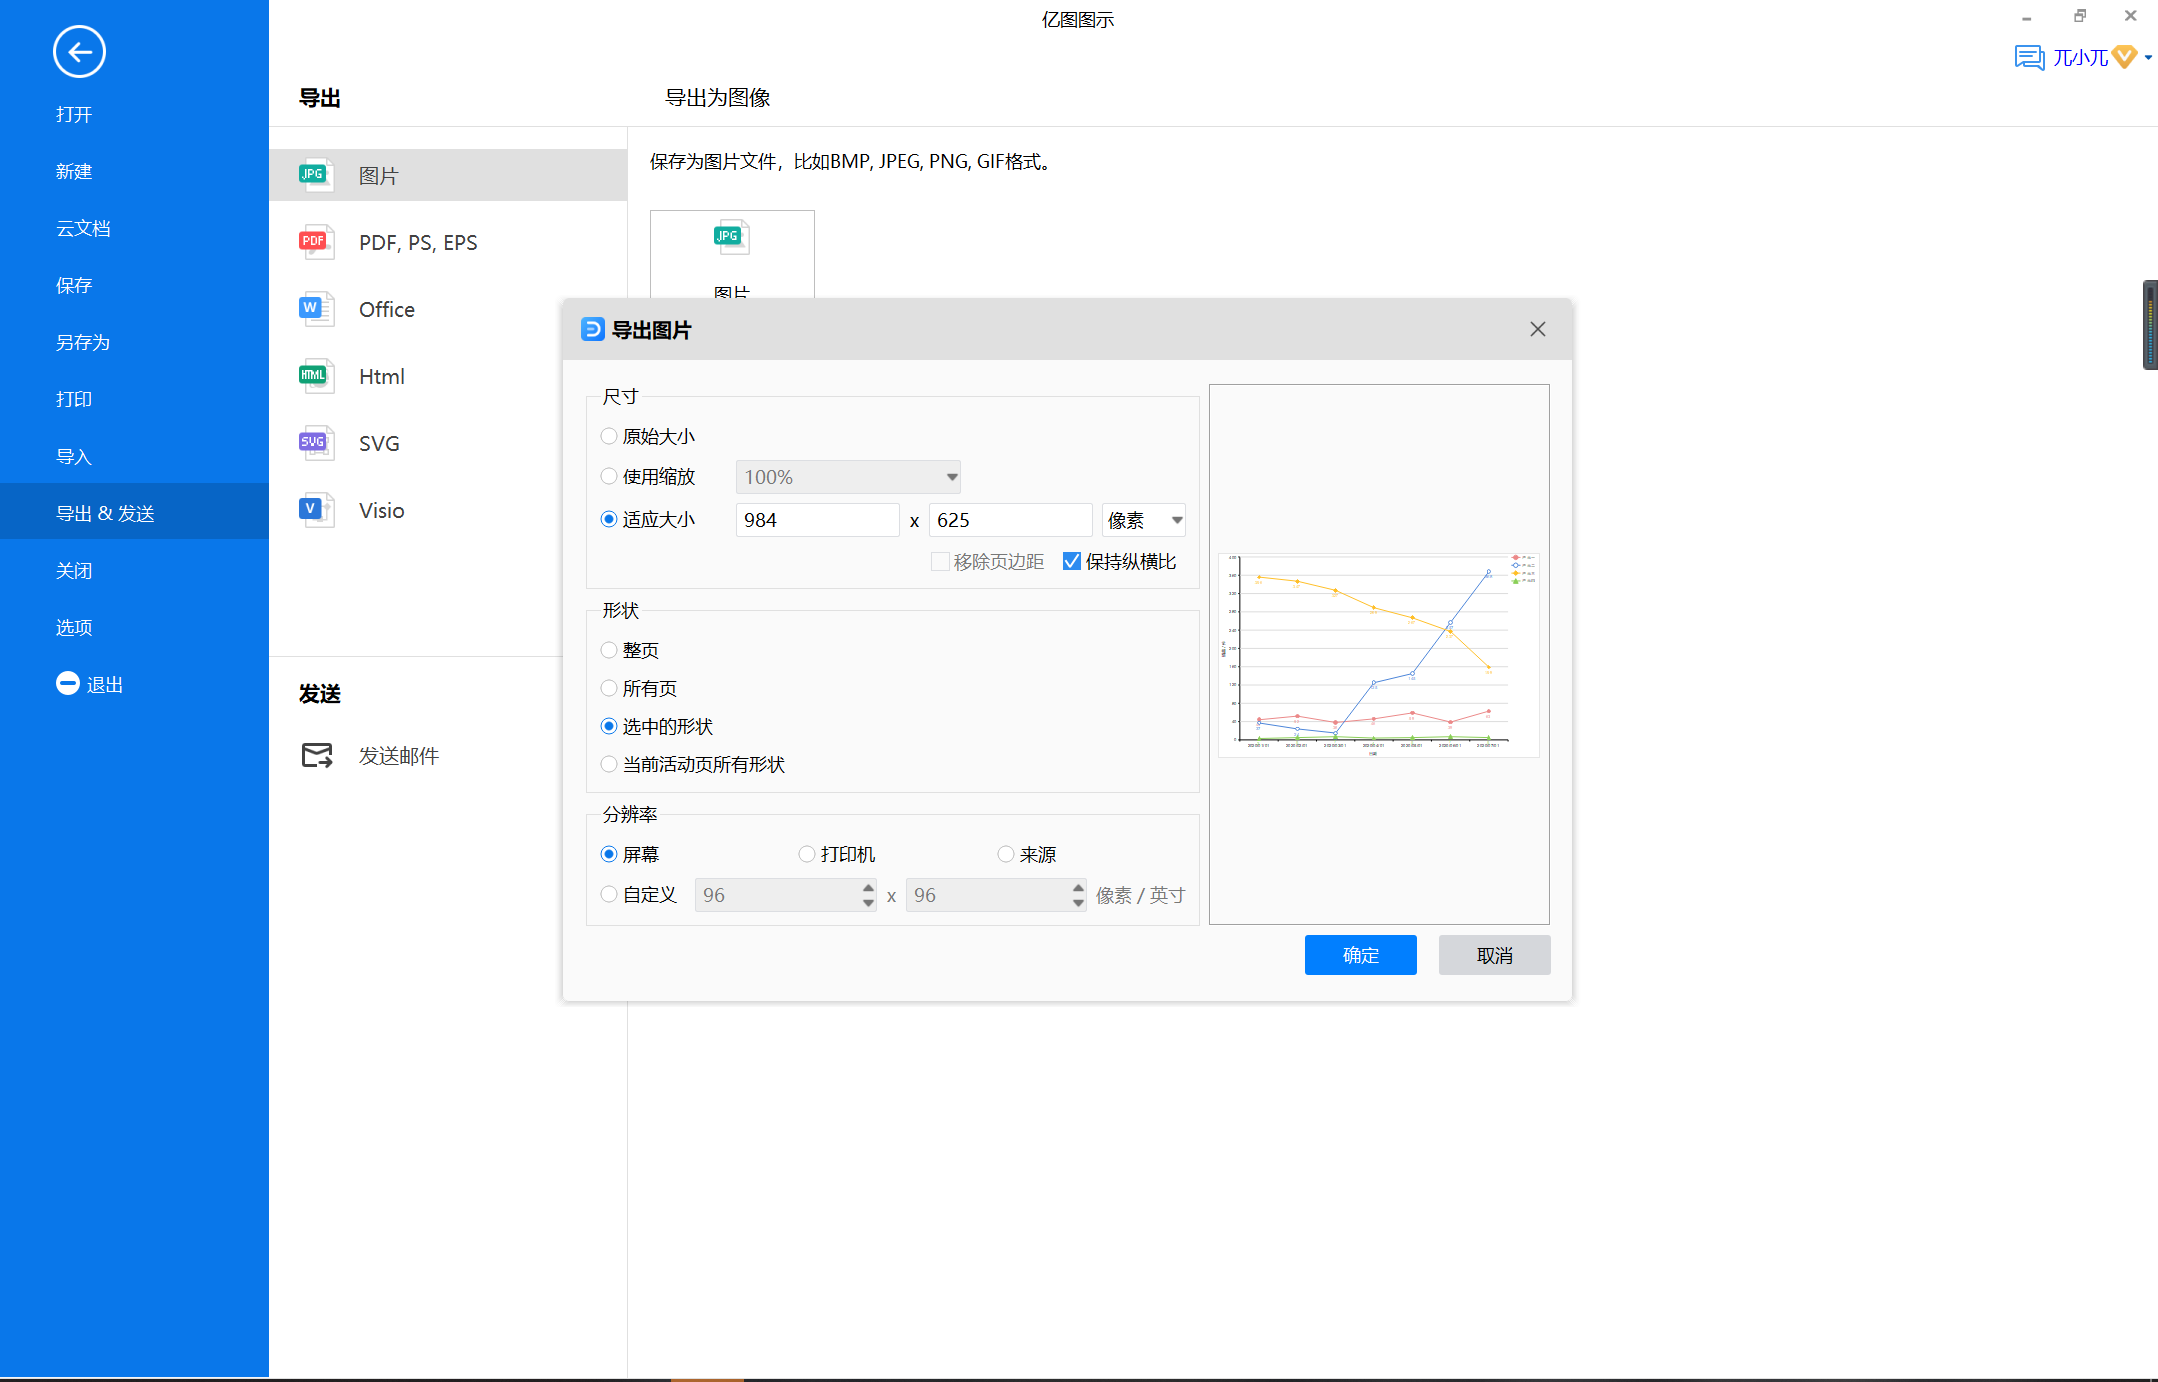The width and height of the screenshot is (2158, 1382).
Task: Choose the printer resolution radio button
Action: tap(807, 854)
